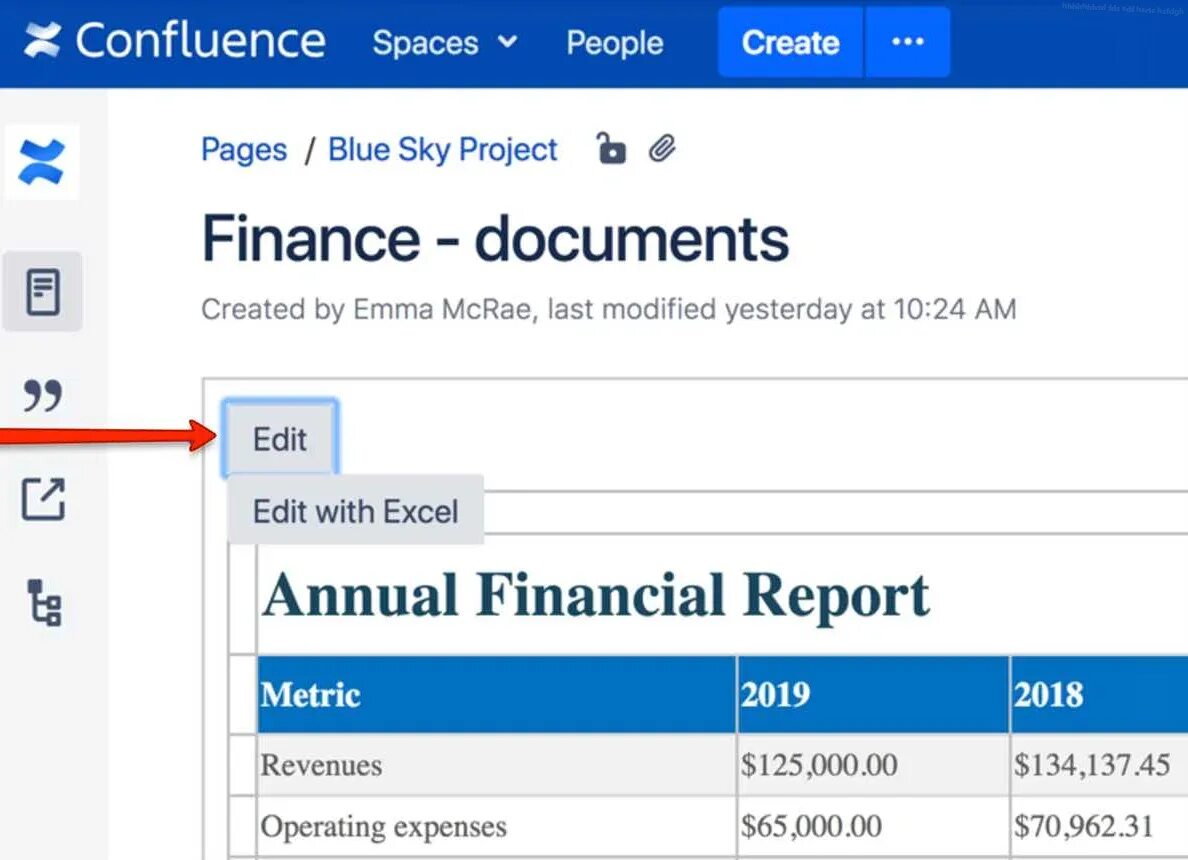Follow the Pages breadcrumb link
The image size is (1188, 860).
point(244,149)
